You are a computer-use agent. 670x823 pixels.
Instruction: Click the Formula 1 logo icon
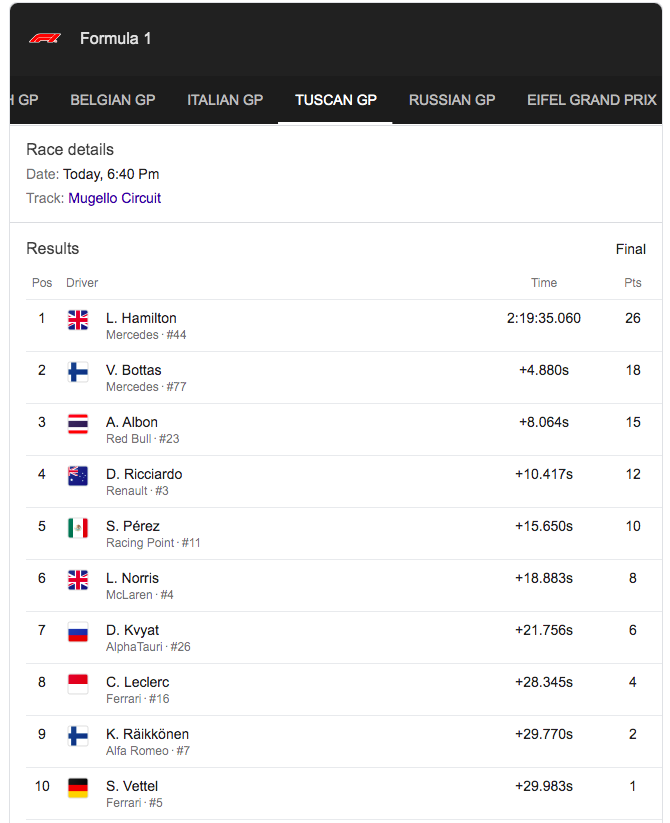click(x=45, y=38)
